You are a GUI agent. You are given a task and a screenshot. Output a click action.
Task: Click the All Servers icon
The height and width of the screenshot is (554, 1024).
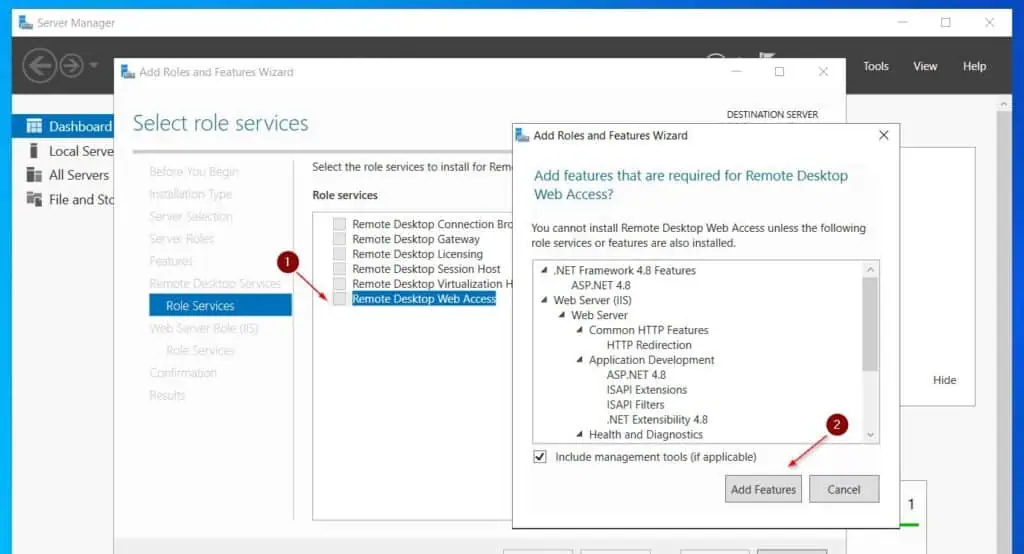(34, 175)
